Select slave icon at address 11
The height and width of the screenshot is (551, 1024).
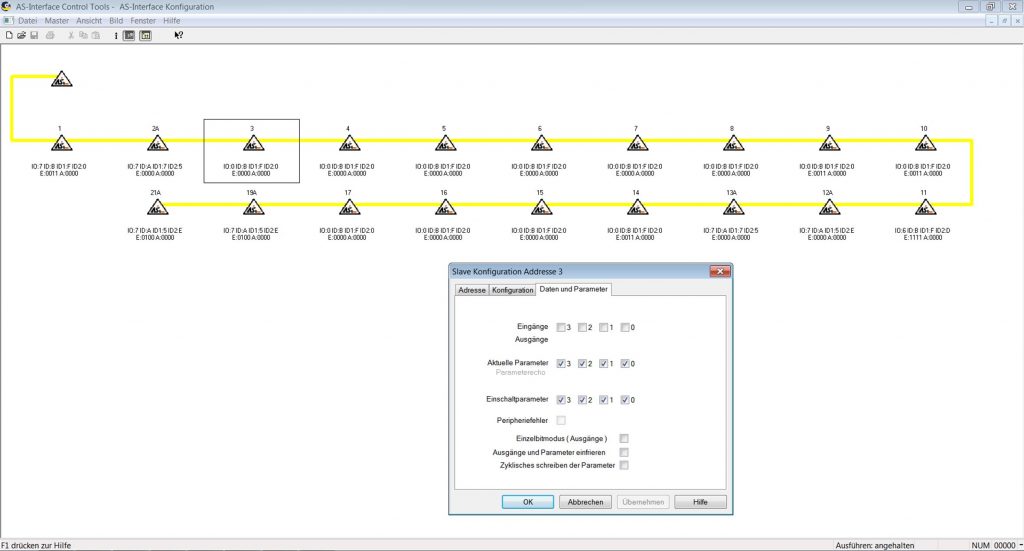tap(924, 208)
